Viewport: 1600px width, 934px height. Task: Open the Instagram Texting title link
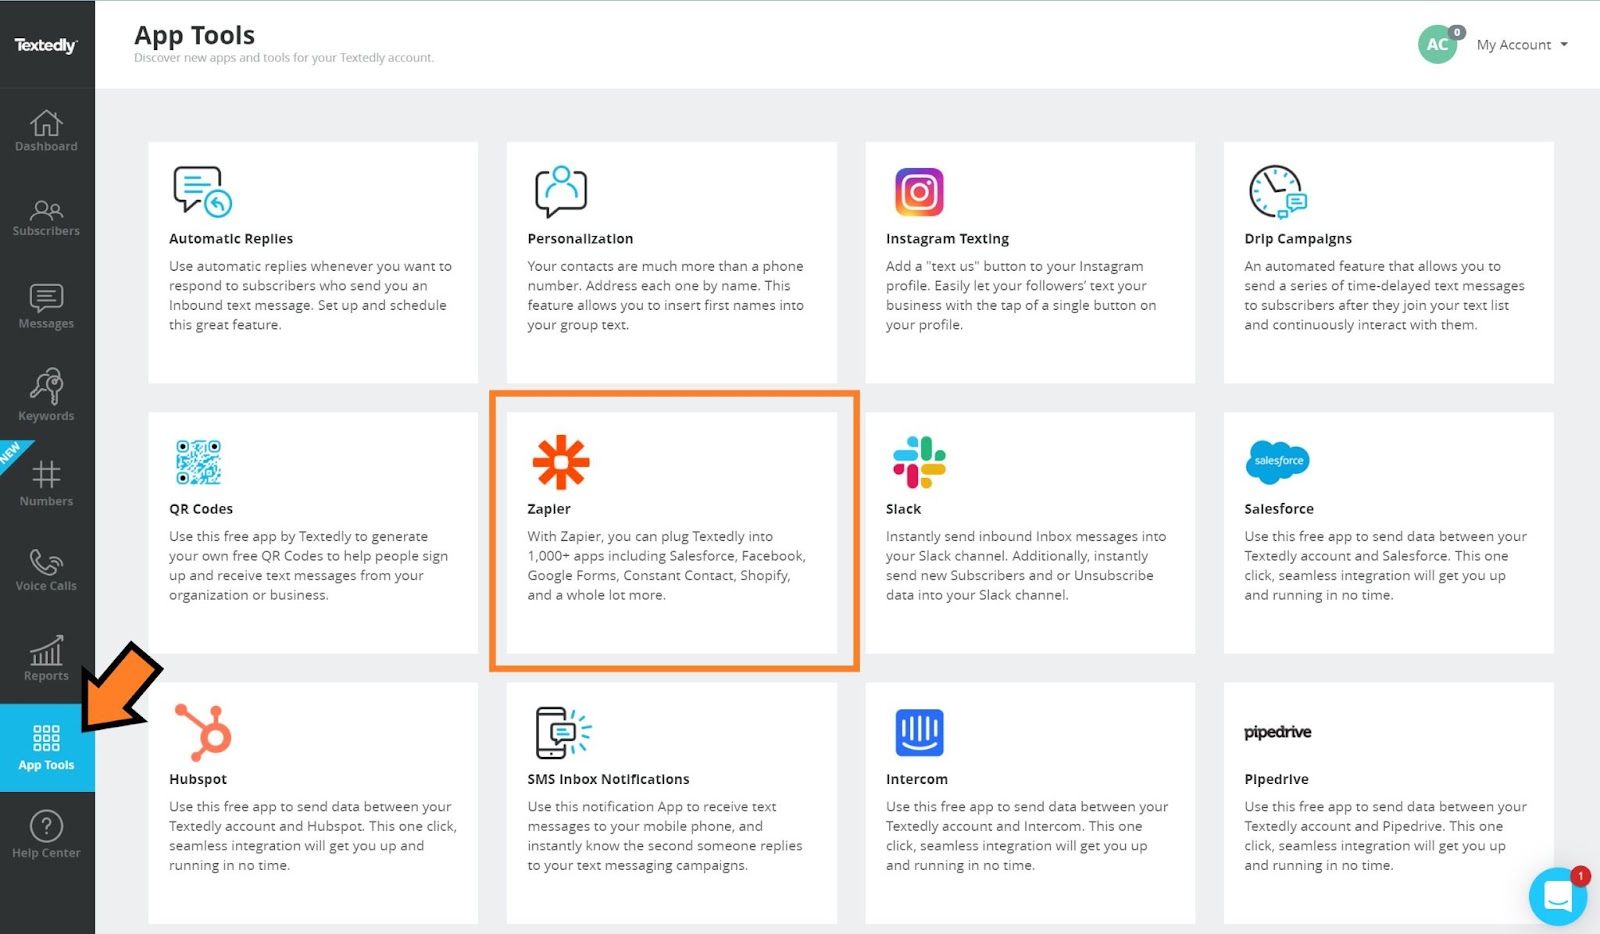[x=947, y=239]
